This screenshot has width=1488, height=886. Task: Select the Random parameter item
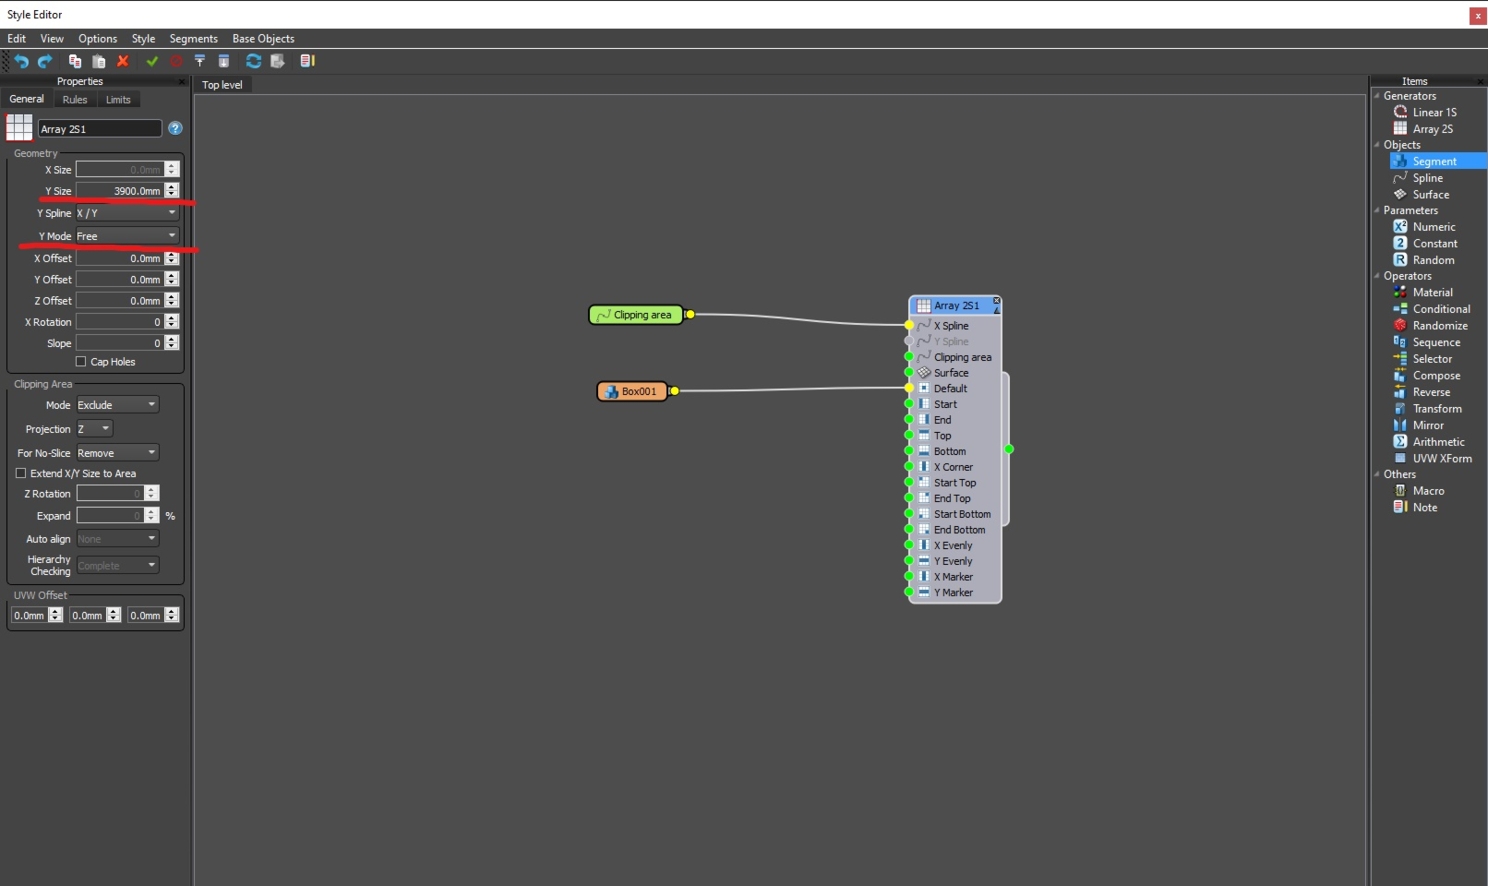1433,260
